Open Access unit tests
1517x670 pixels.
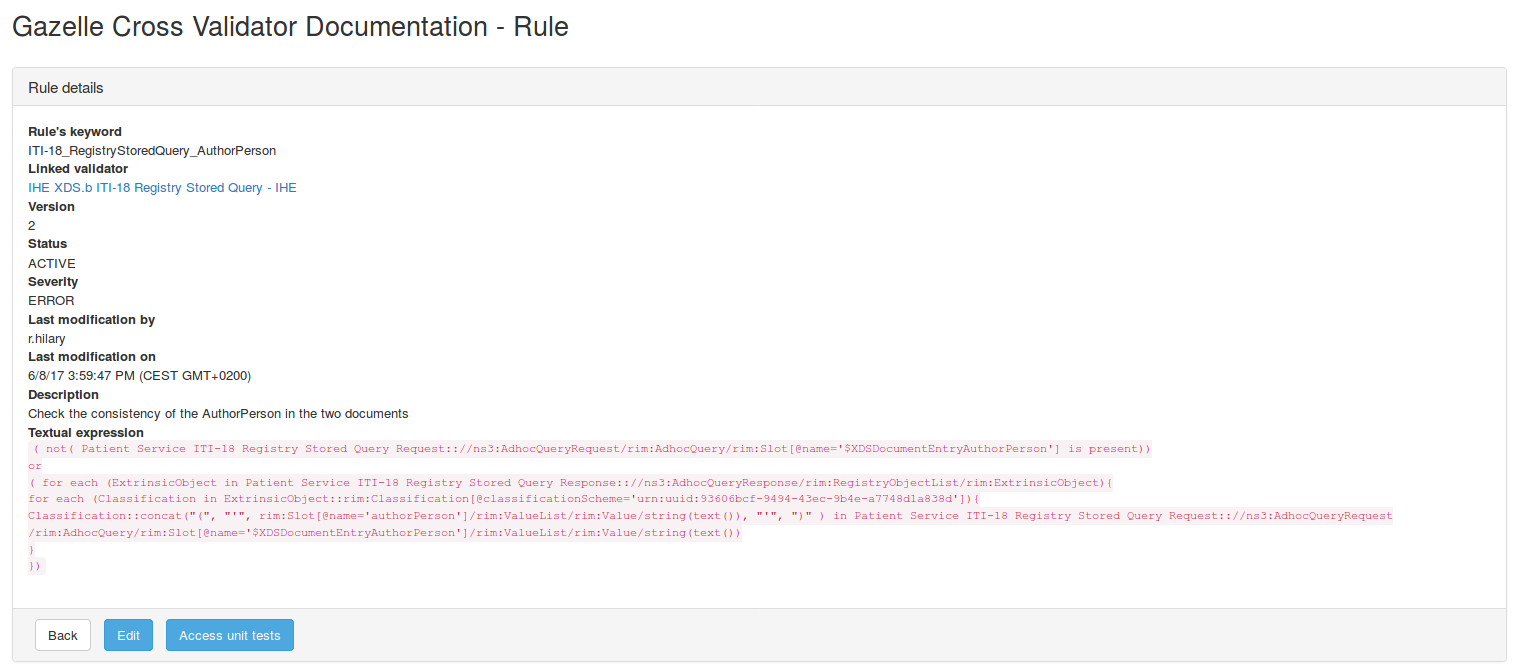pos(230,635)
